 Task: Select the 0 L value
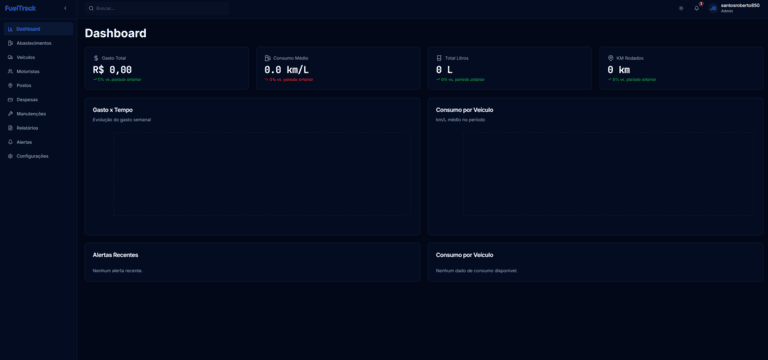click(x=444, y=70)
